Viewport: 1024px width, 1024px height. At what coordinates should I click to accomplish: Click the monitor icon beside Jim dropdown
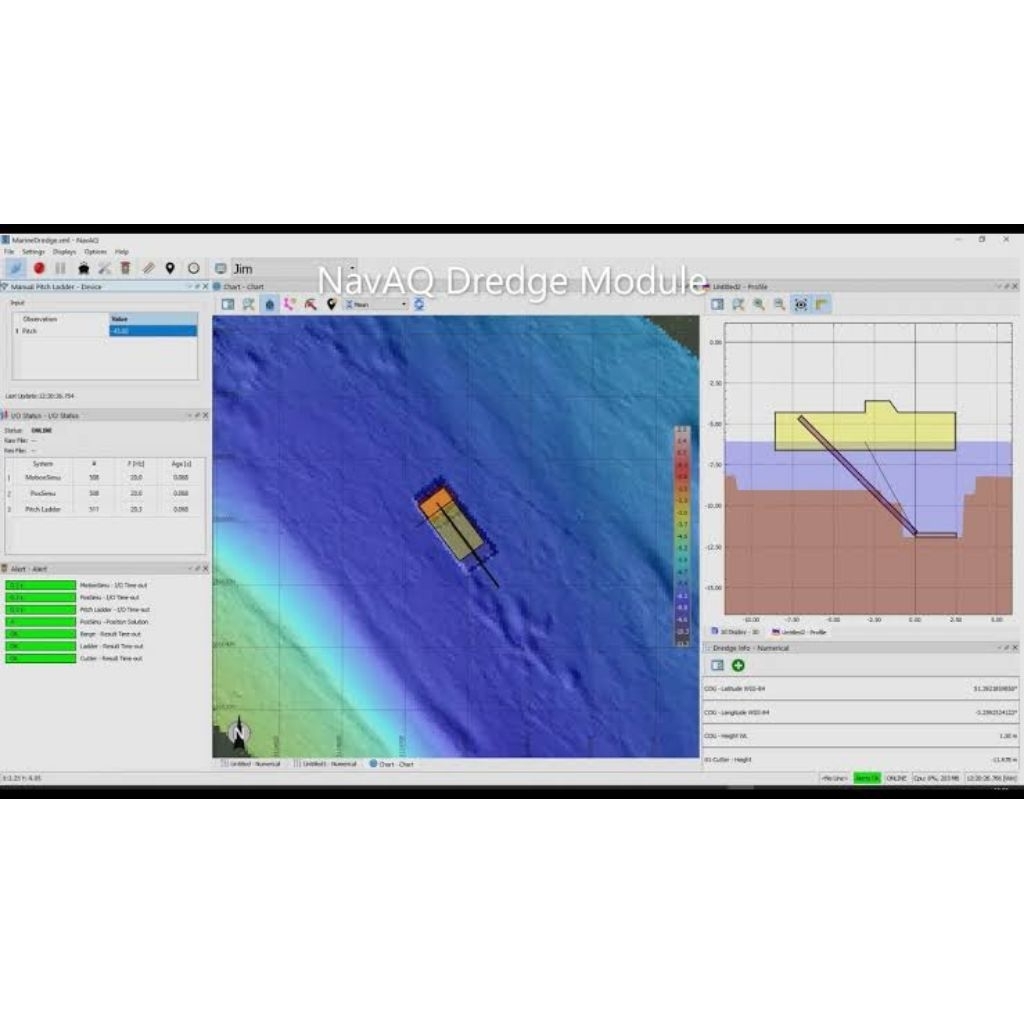[x=221, y=268]
